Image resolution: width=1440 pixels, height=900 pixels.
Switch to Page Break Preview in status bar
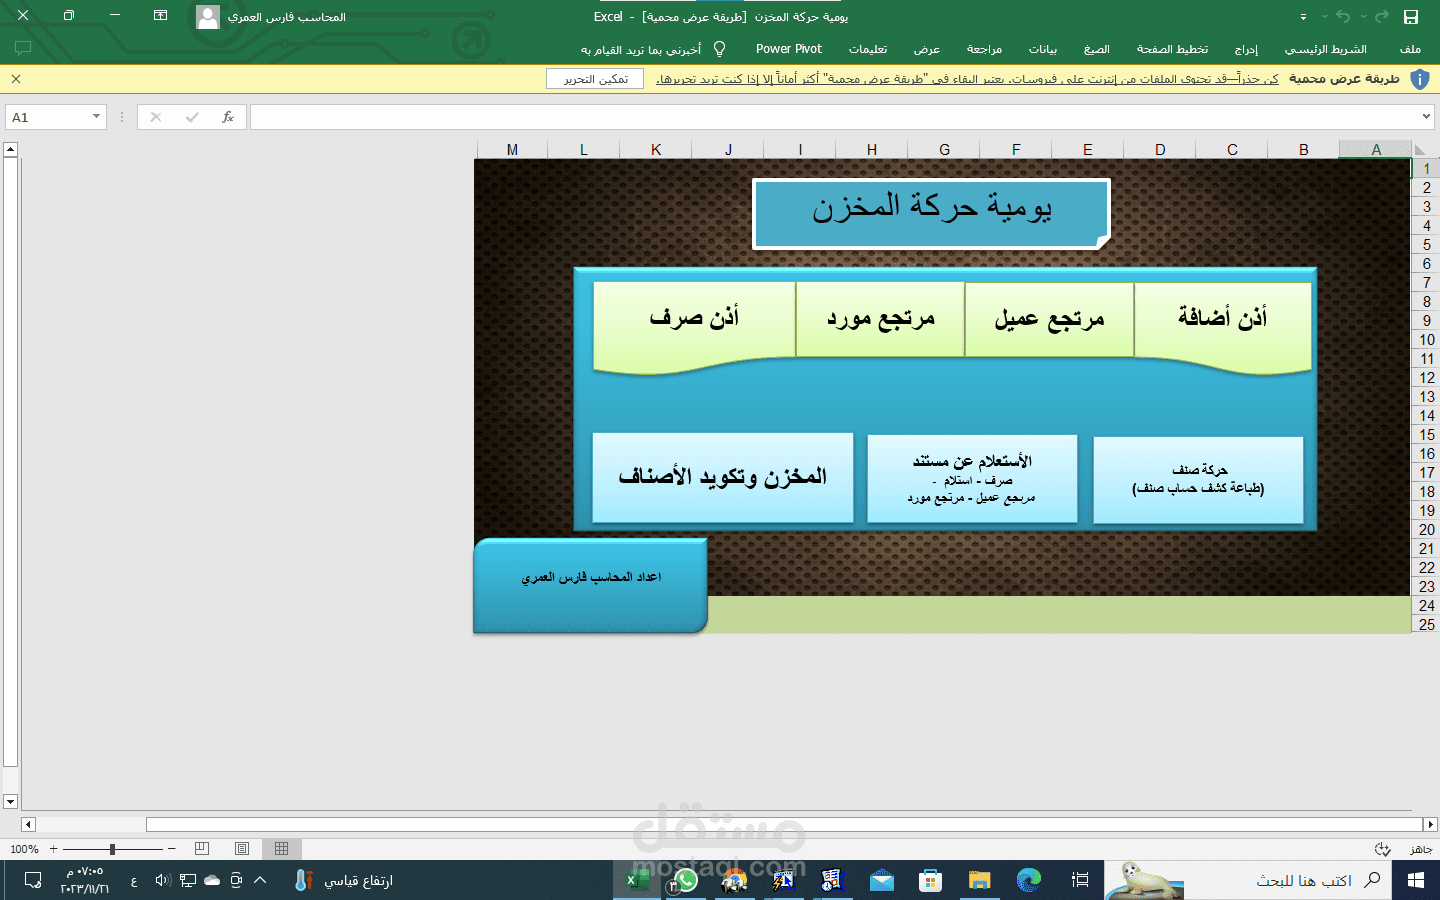tap(202, 848)
